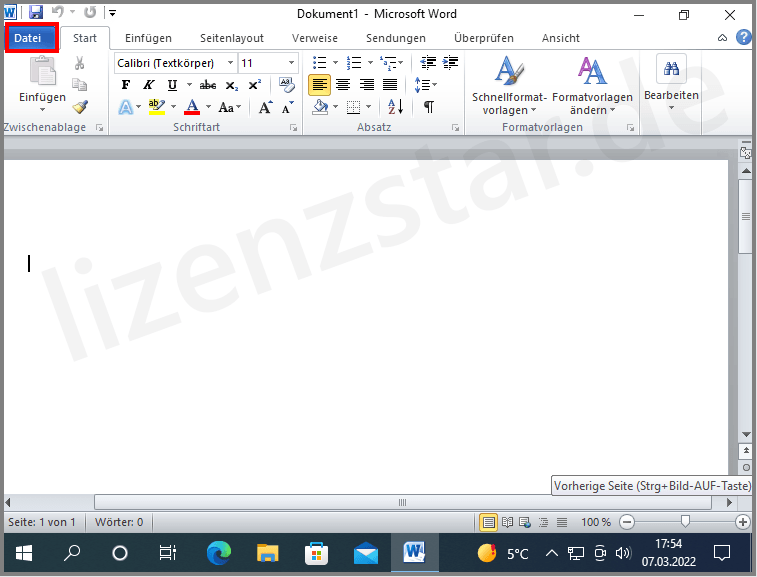757x577 pixels.
Task: Toggle left text alignment
Action: [x=319, y=85]
